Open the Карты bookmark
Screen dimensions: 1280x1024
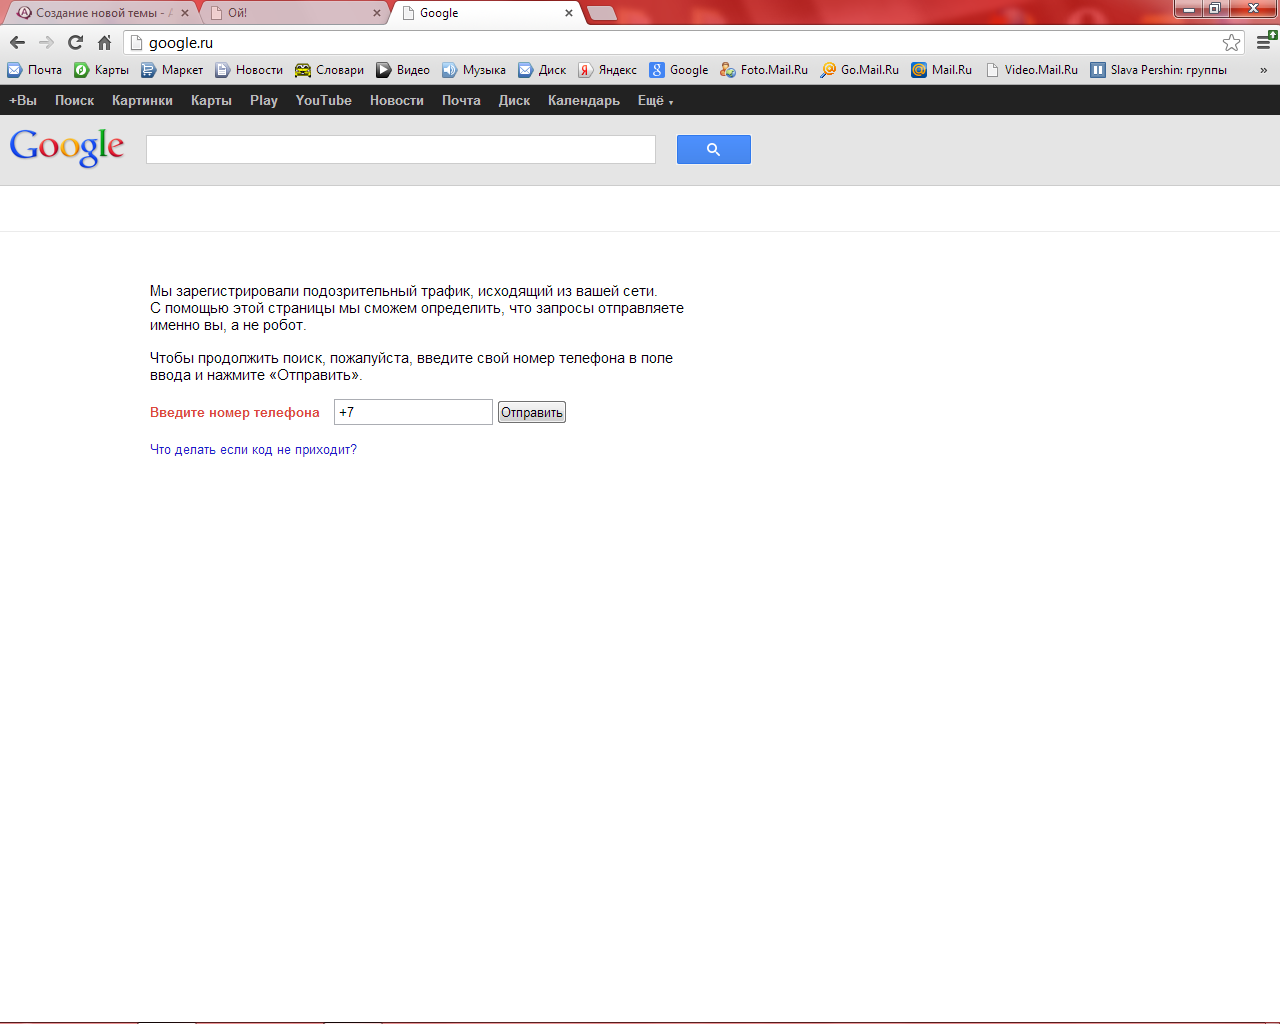102,70
